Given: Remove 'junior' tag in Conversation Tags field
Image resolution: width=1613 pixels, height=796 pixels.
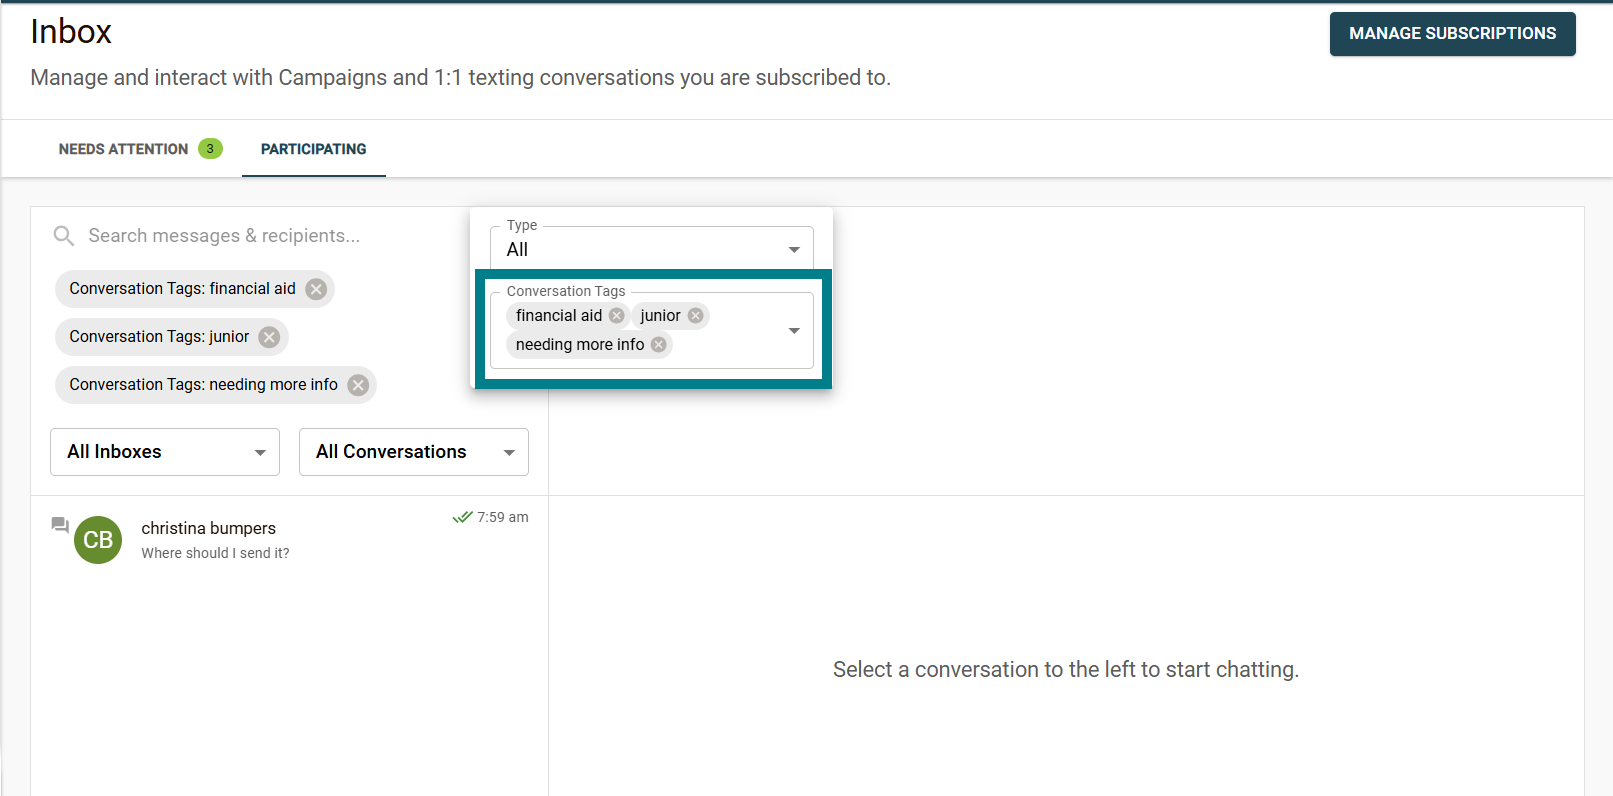Looking at the screenshot, I should tap(696, 316).
